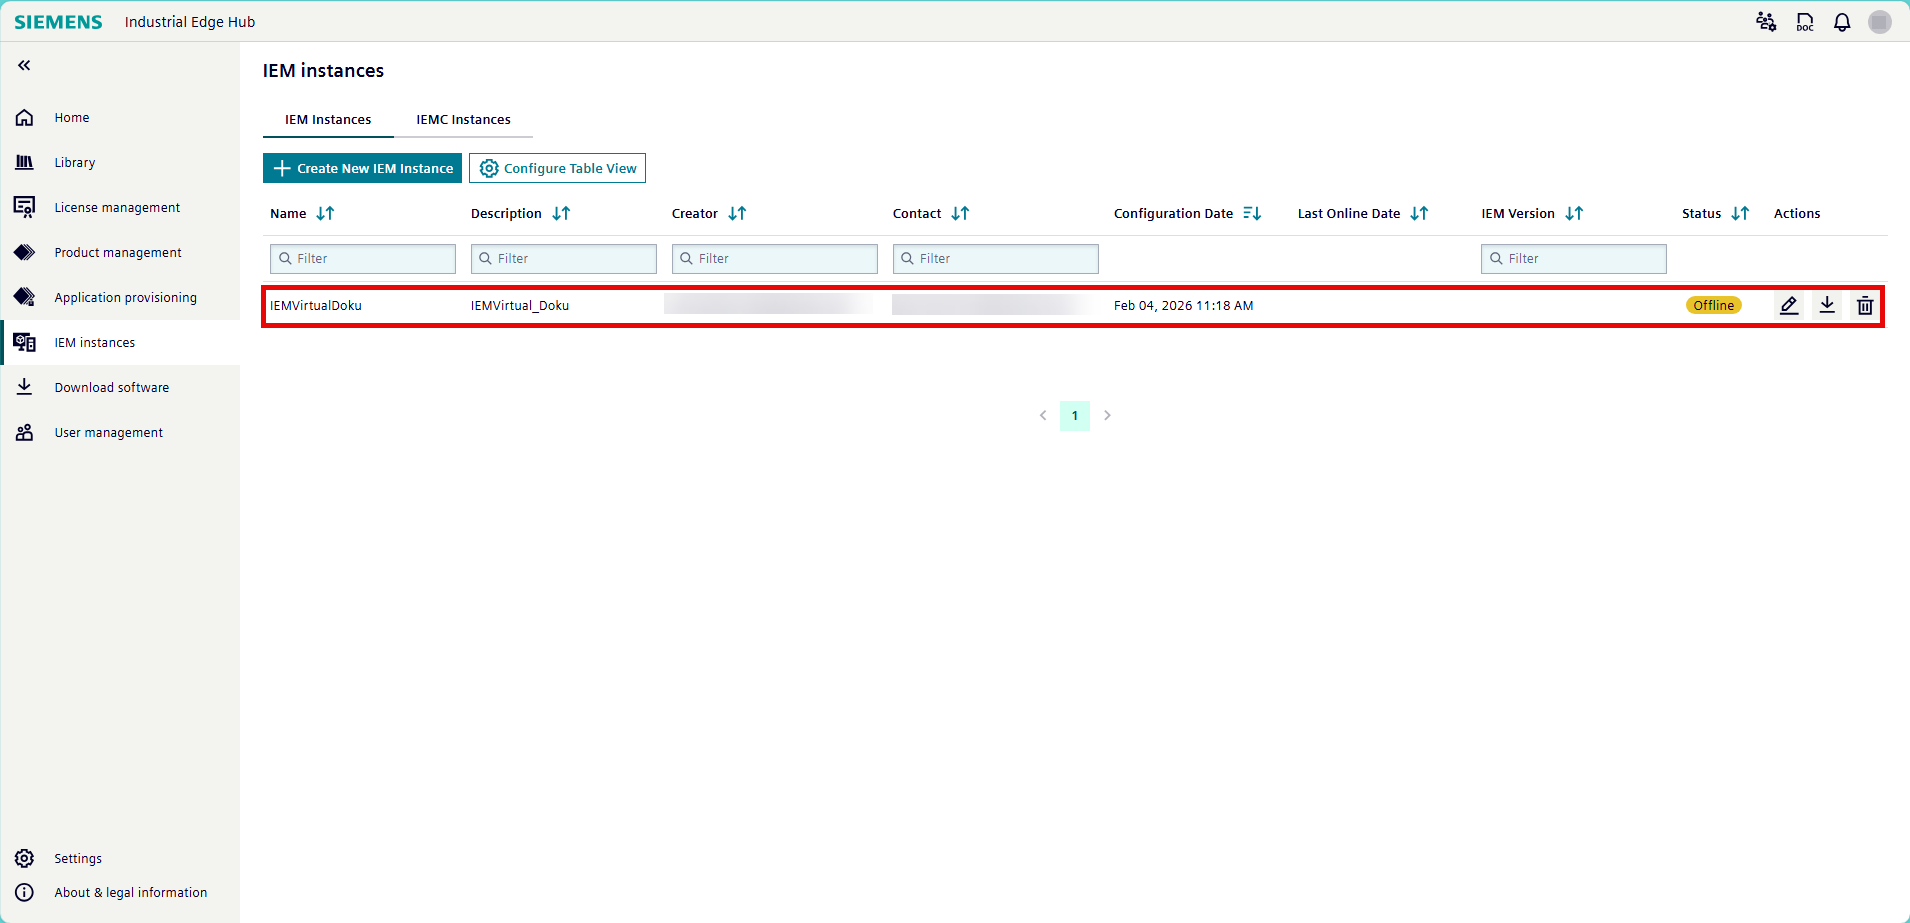1910x923 pixels.
Task: Sort the table by Name
Action: point(324,213)
